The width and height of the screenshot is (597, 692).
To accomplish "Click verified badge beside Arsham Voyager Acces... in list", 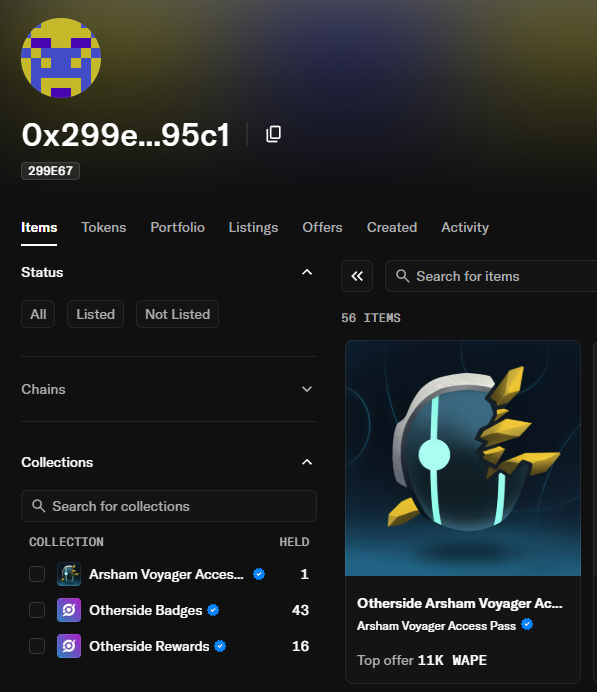I will click(259, 574).
